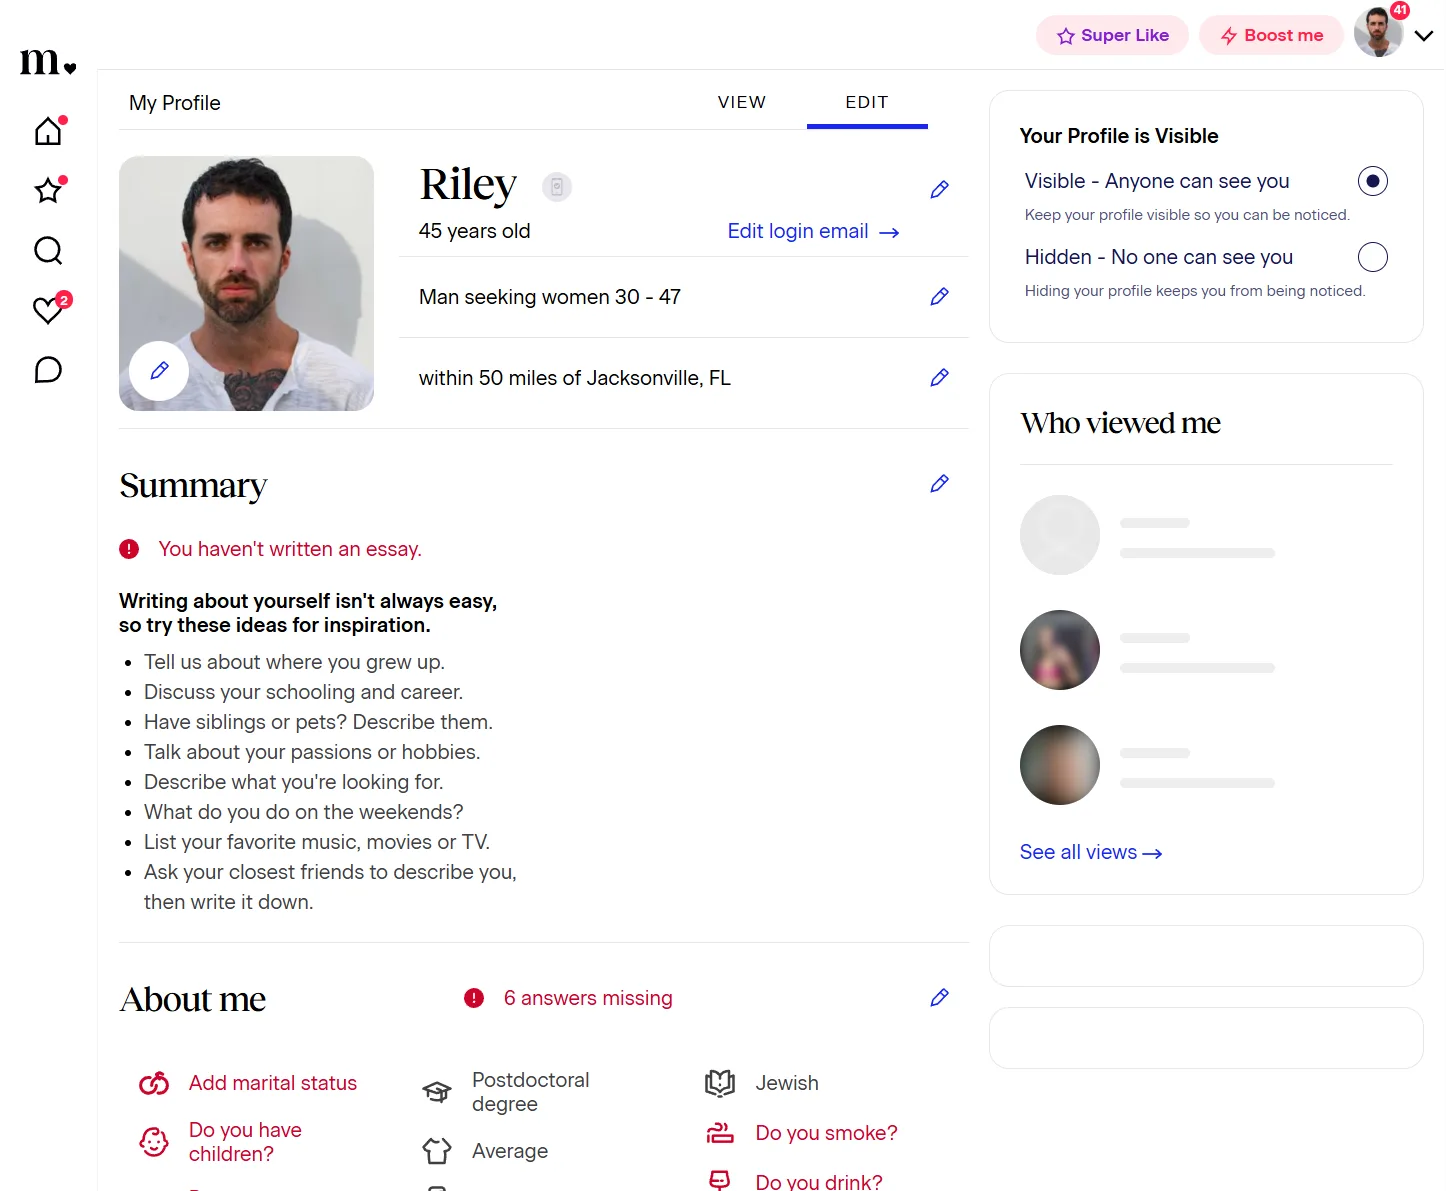Follow the Edit login email link

[813, 231]
